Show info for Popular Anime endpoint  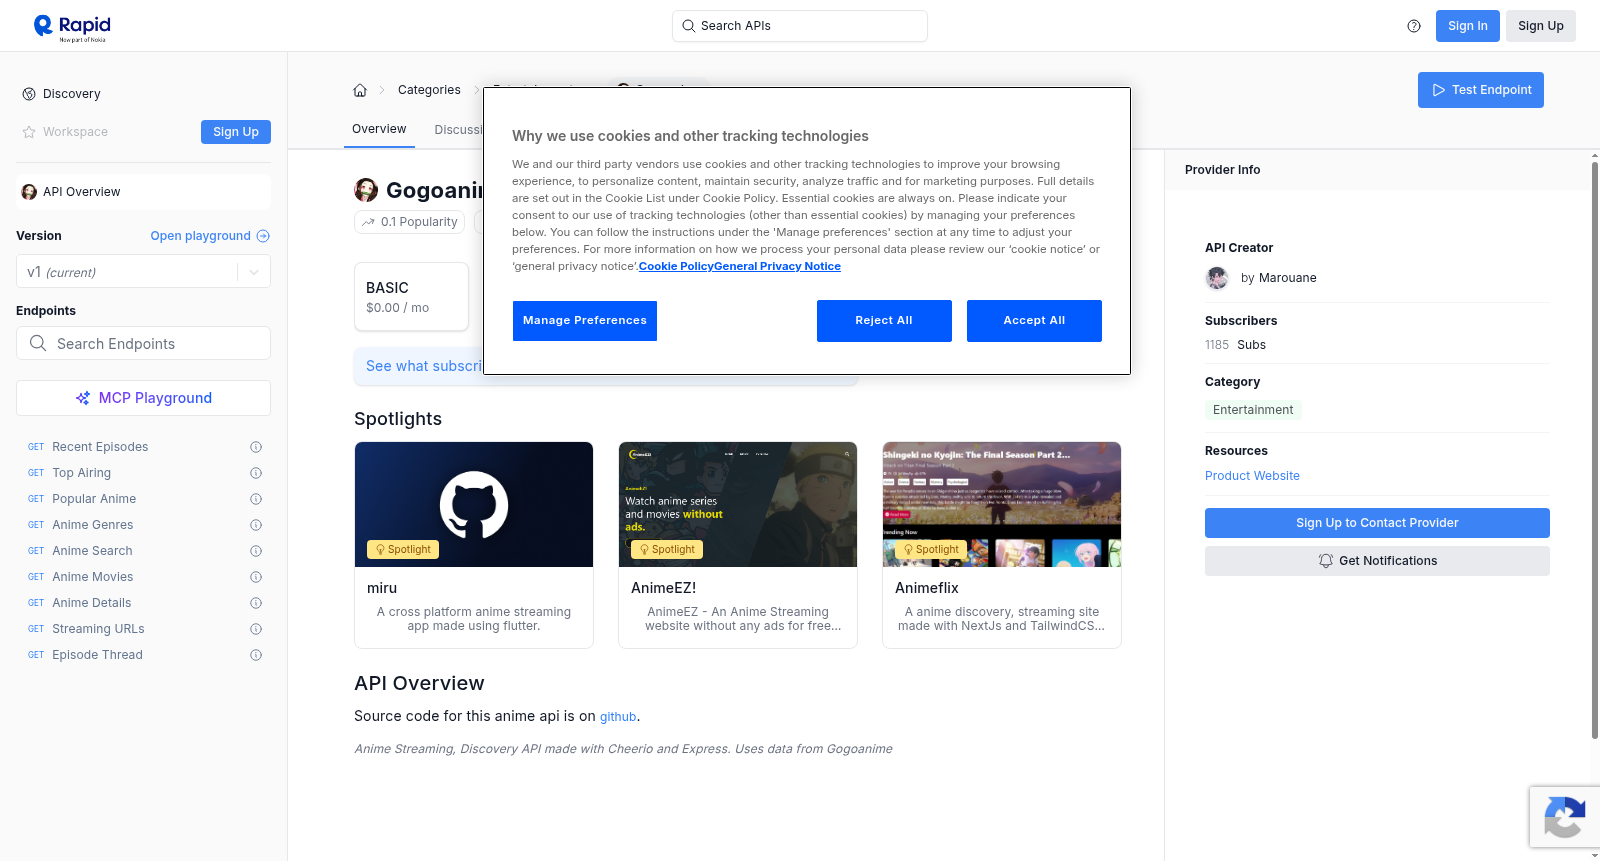pos(256,499)
